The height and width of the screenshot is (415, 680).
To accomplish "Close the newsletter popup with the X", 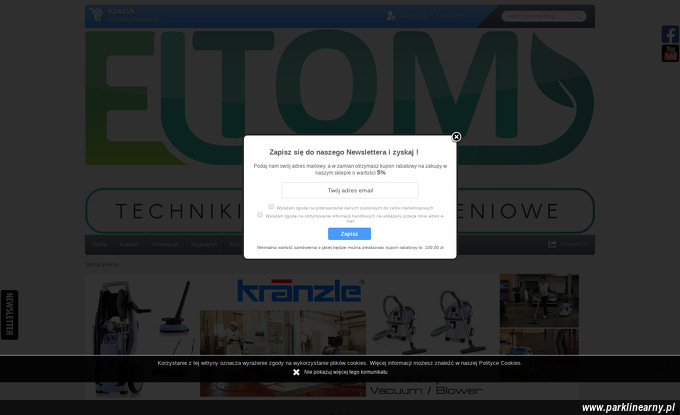I will 456,137.
